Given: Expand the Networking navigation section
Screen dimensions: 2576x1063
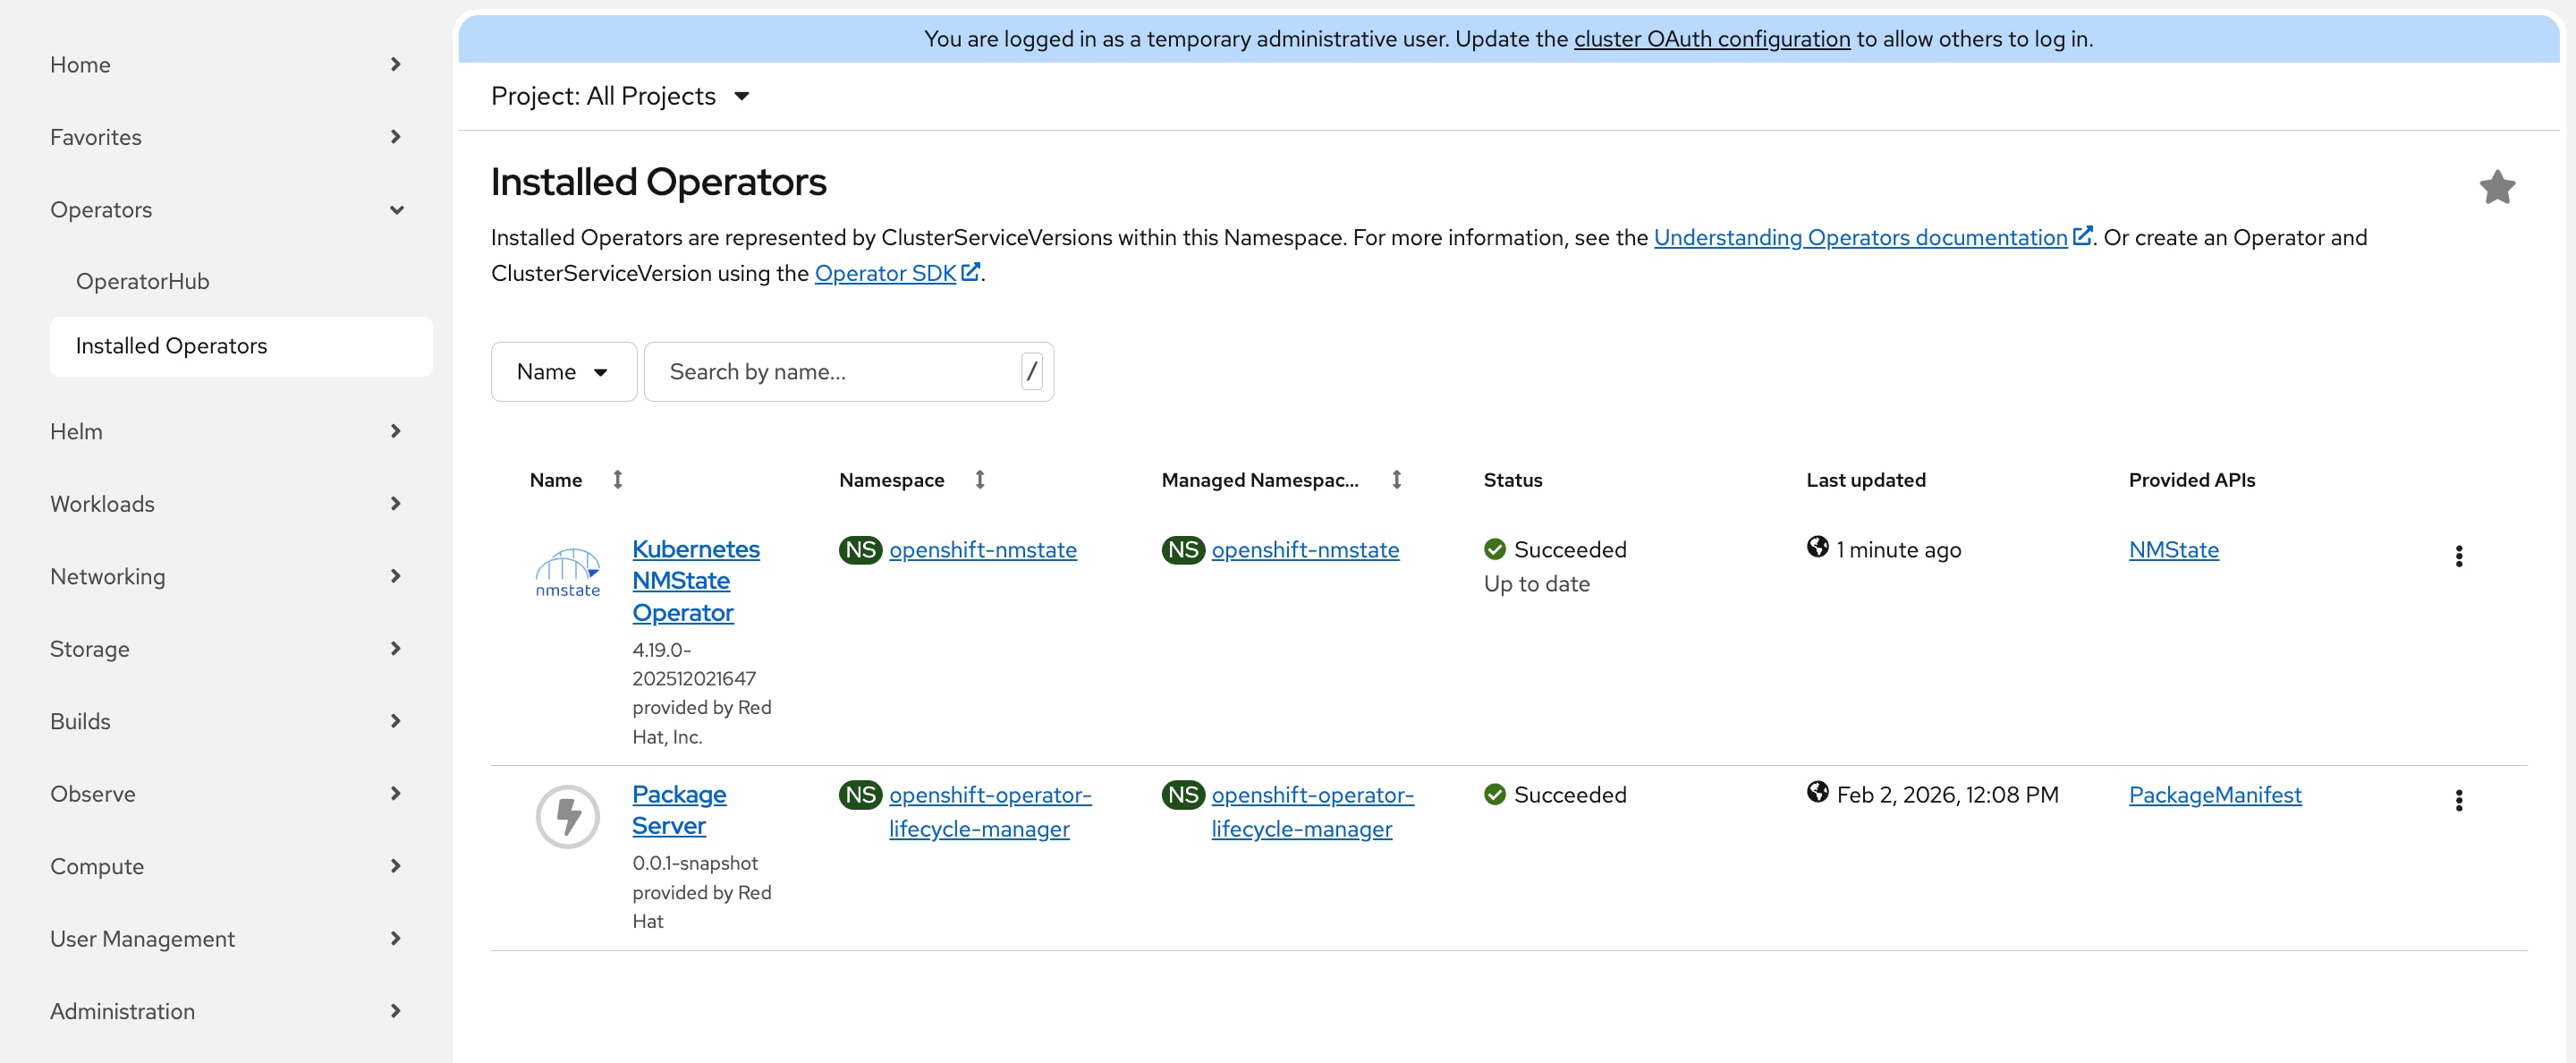Looking at the screenshot, I should point(226,576).
